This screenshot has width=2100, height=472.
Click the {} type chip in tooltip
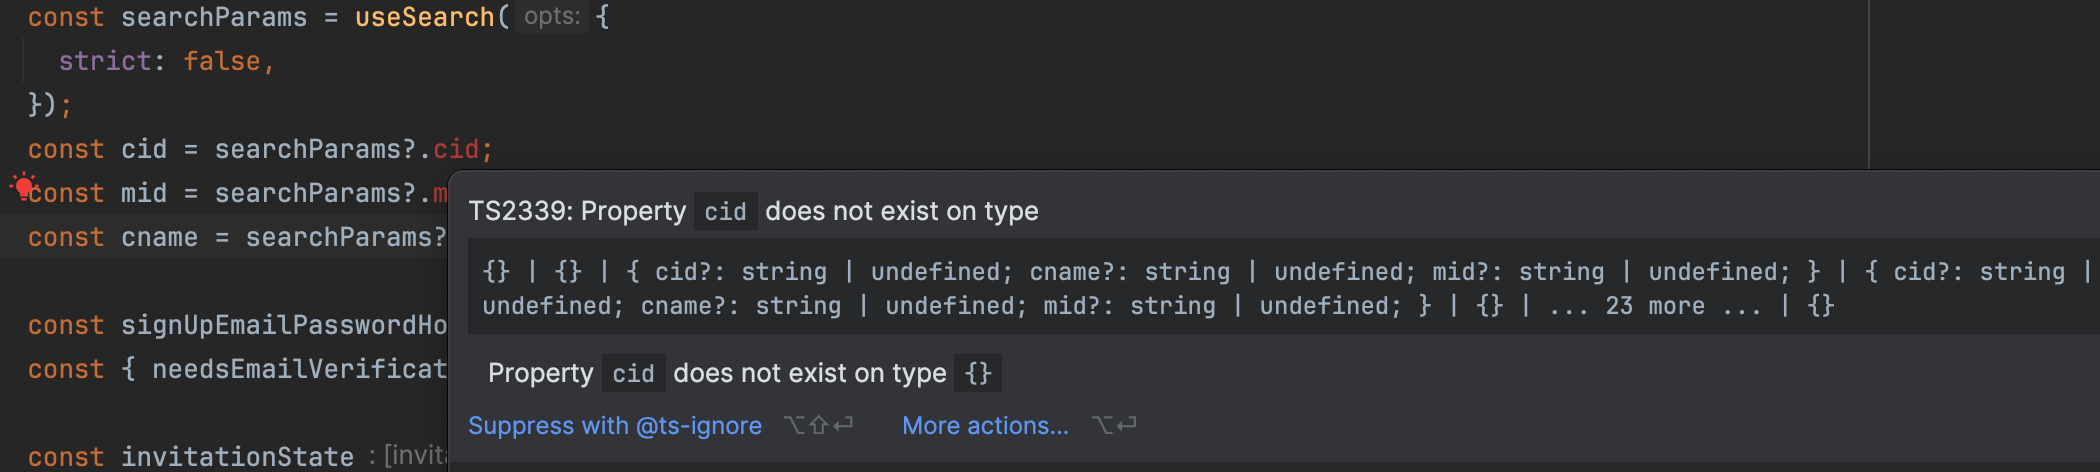(978, 374)
